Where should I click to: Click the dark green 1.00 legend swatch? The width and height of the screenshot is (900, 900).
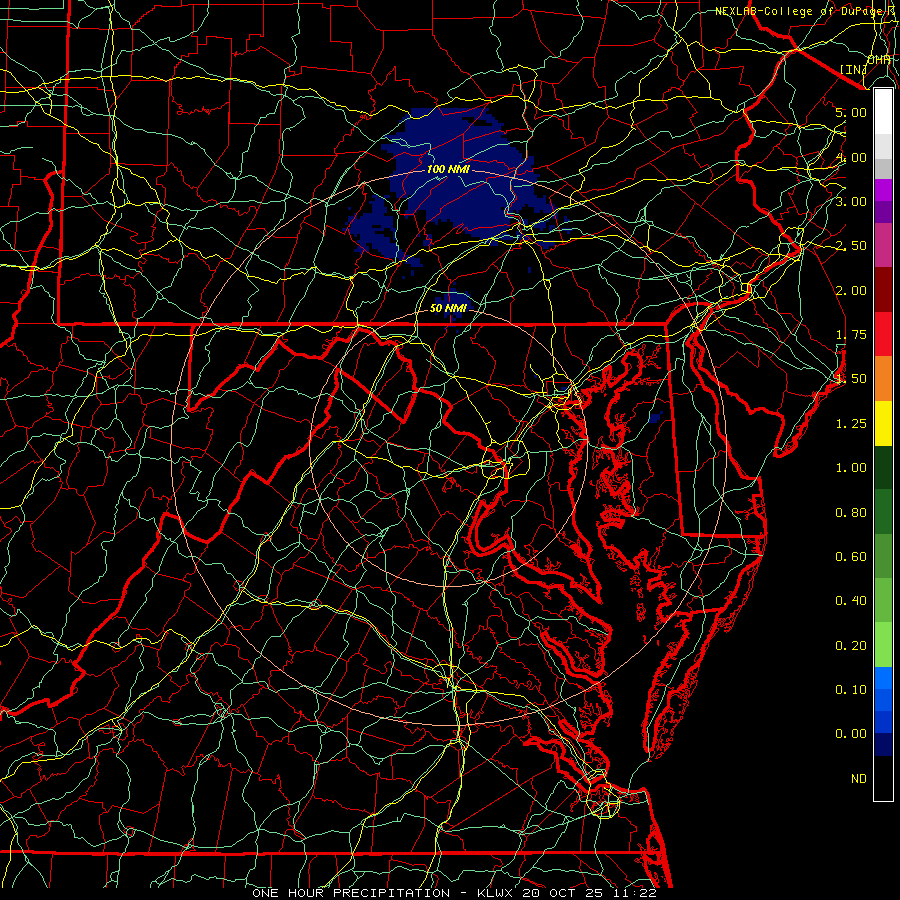(883, 467)
